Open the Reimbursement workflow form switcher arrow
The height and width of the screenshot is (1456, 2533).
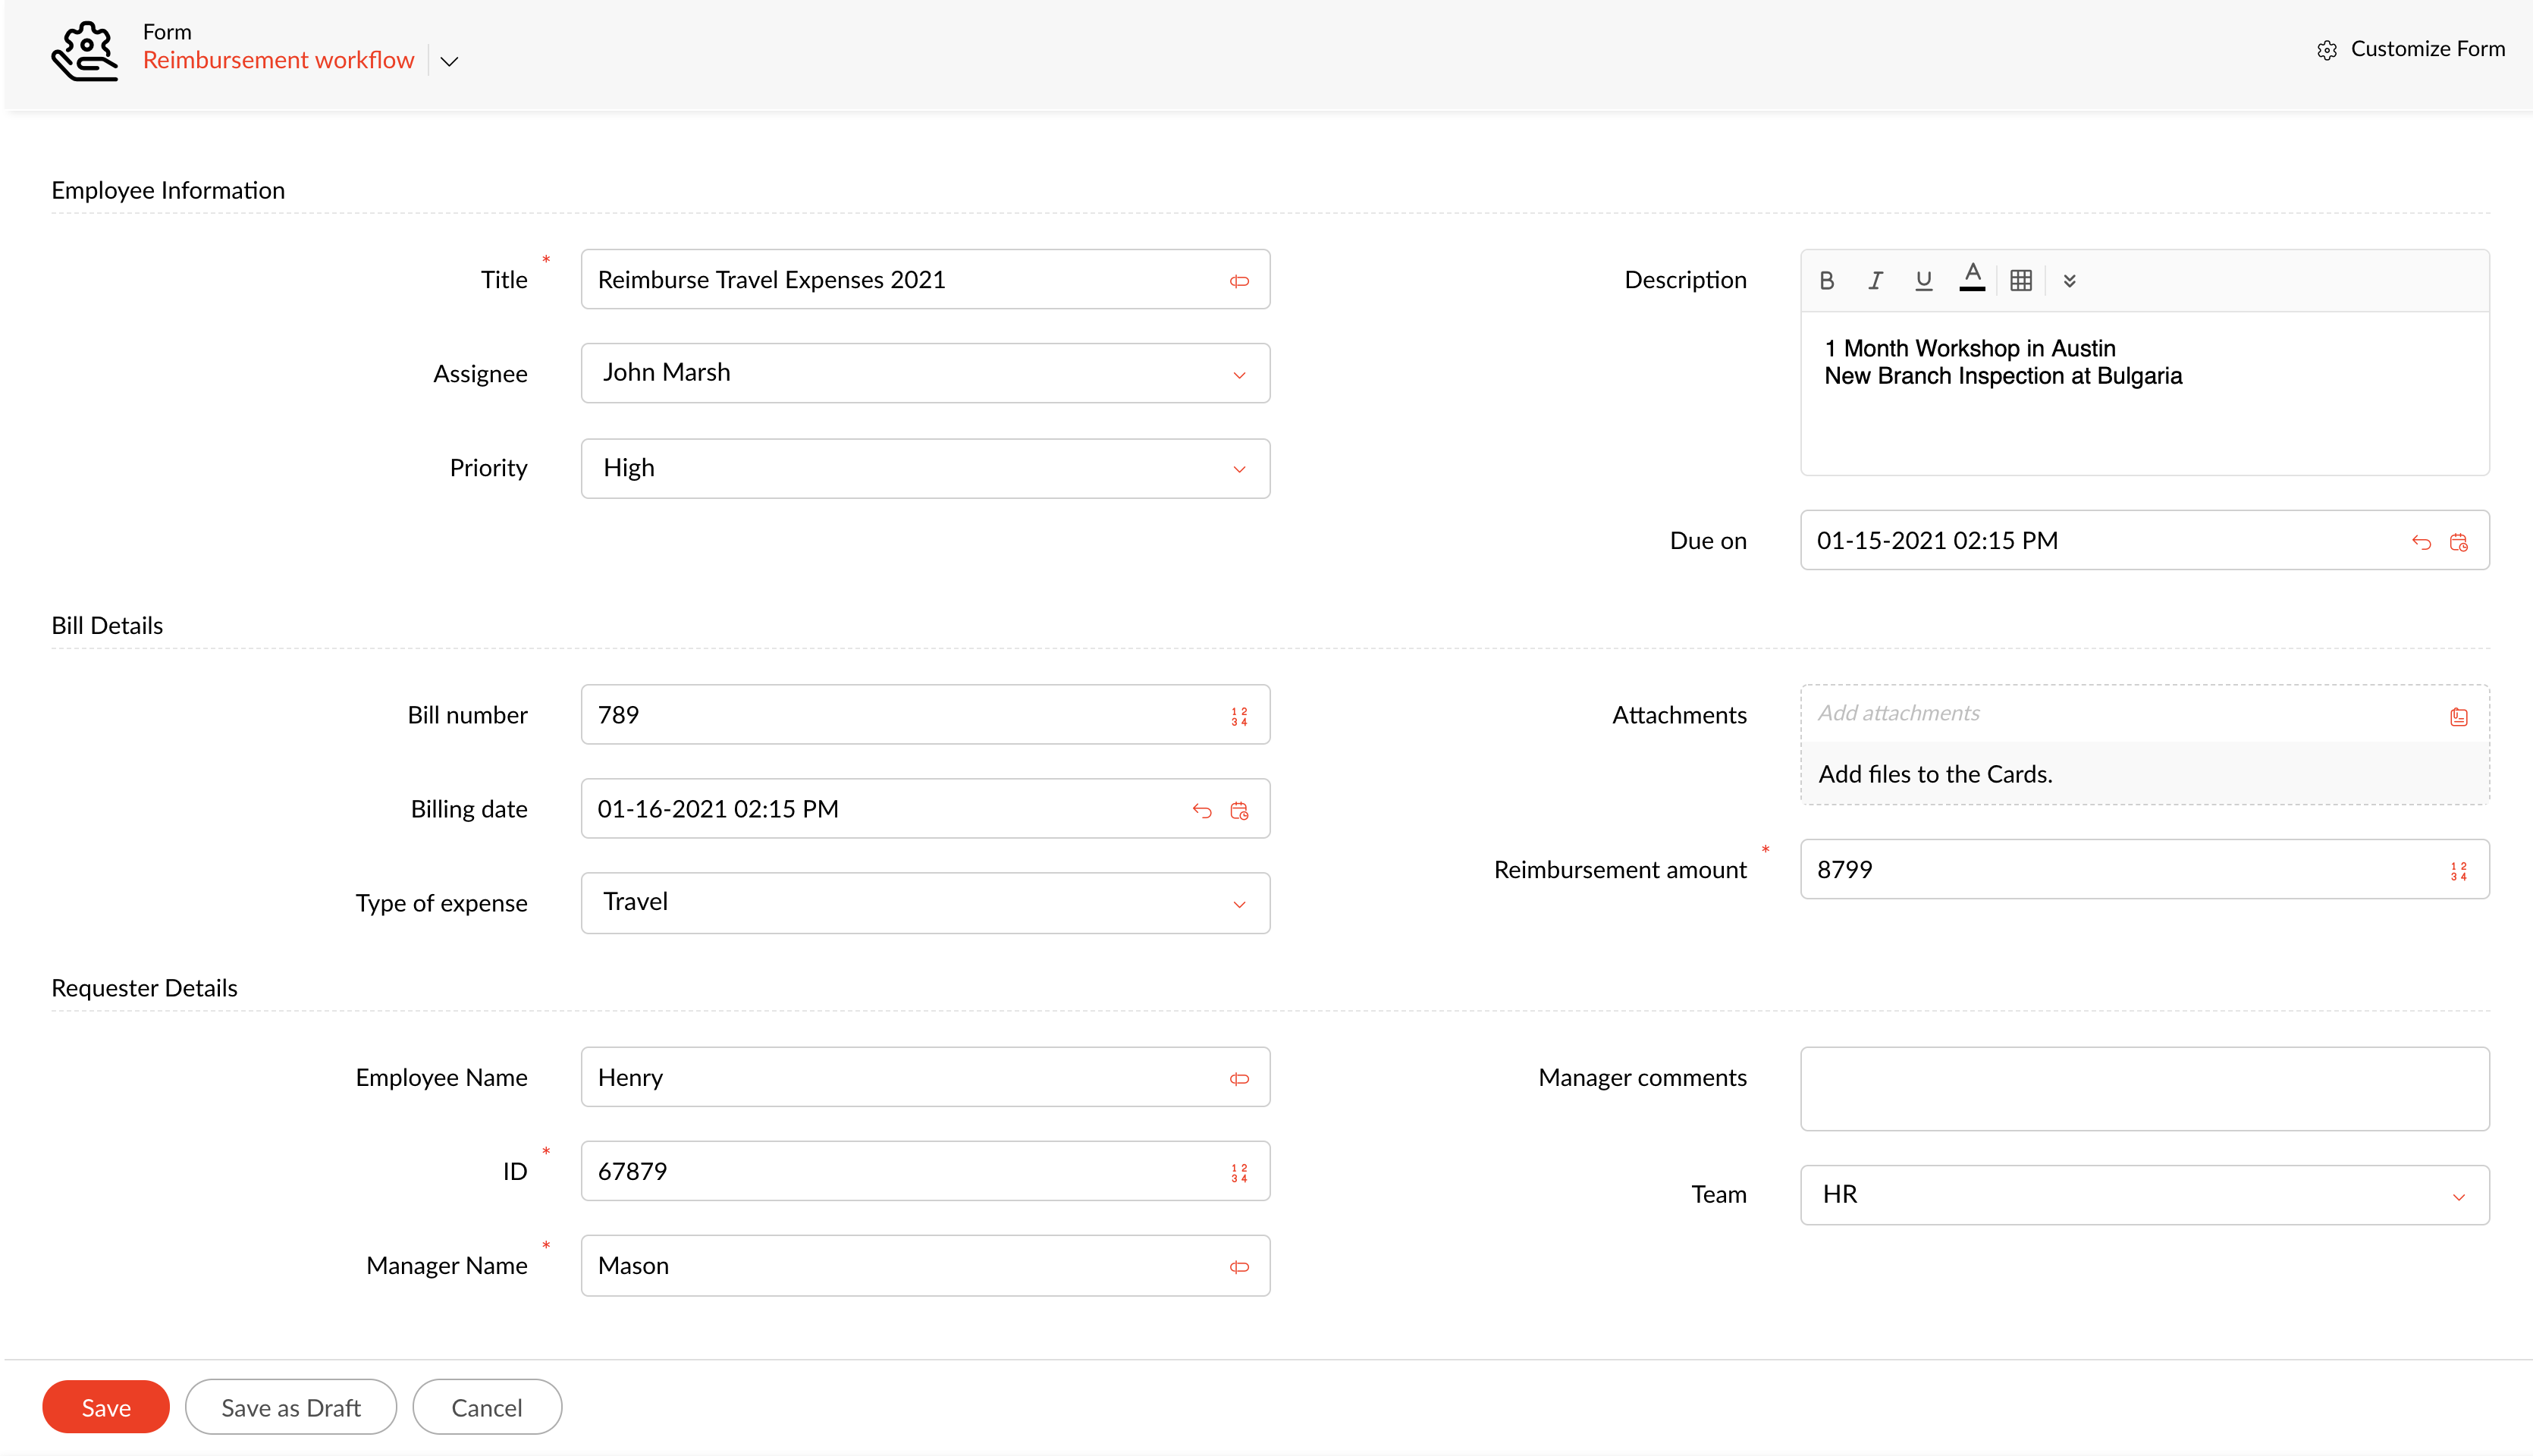pyautogui.click(x=450, y=62)
